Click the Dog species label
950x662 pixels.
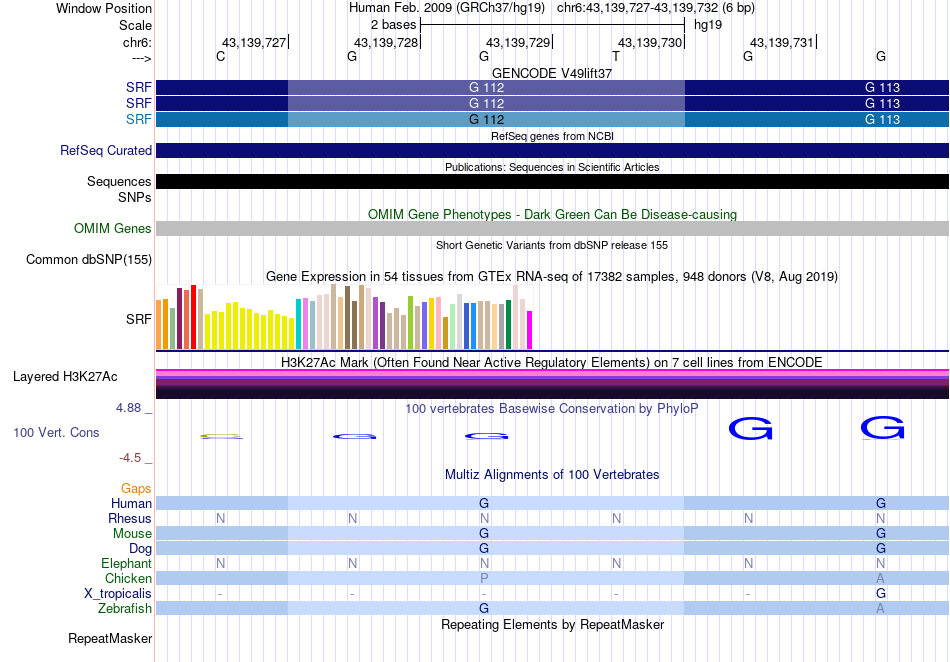click(x=141, y=549)
